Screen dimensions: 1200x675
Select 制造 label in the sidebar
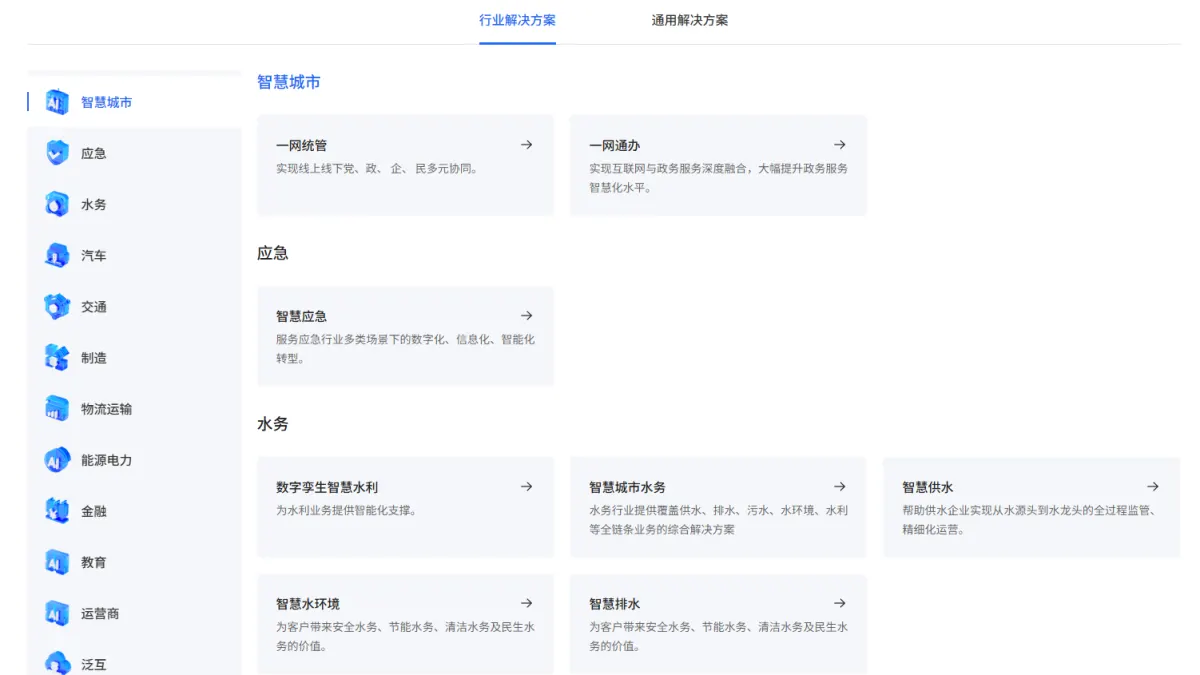[x=94, y=358]
